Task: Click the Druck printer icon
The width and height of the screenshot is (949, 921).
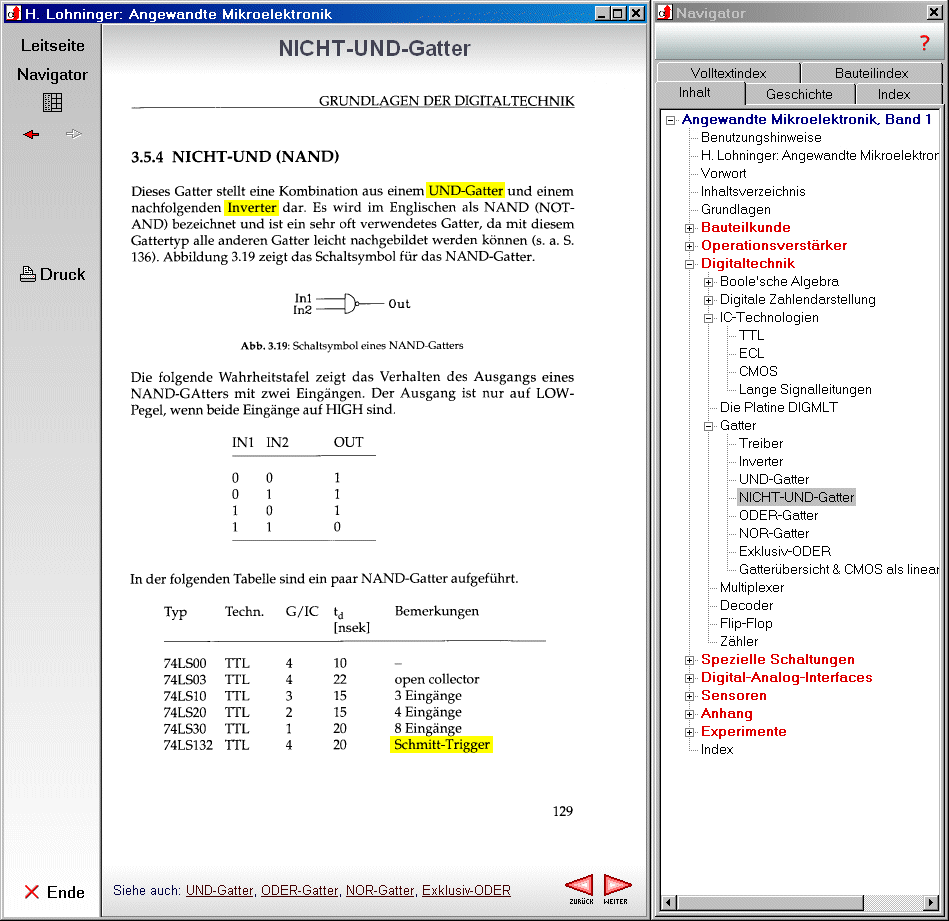Action: (x=28, y=274)
